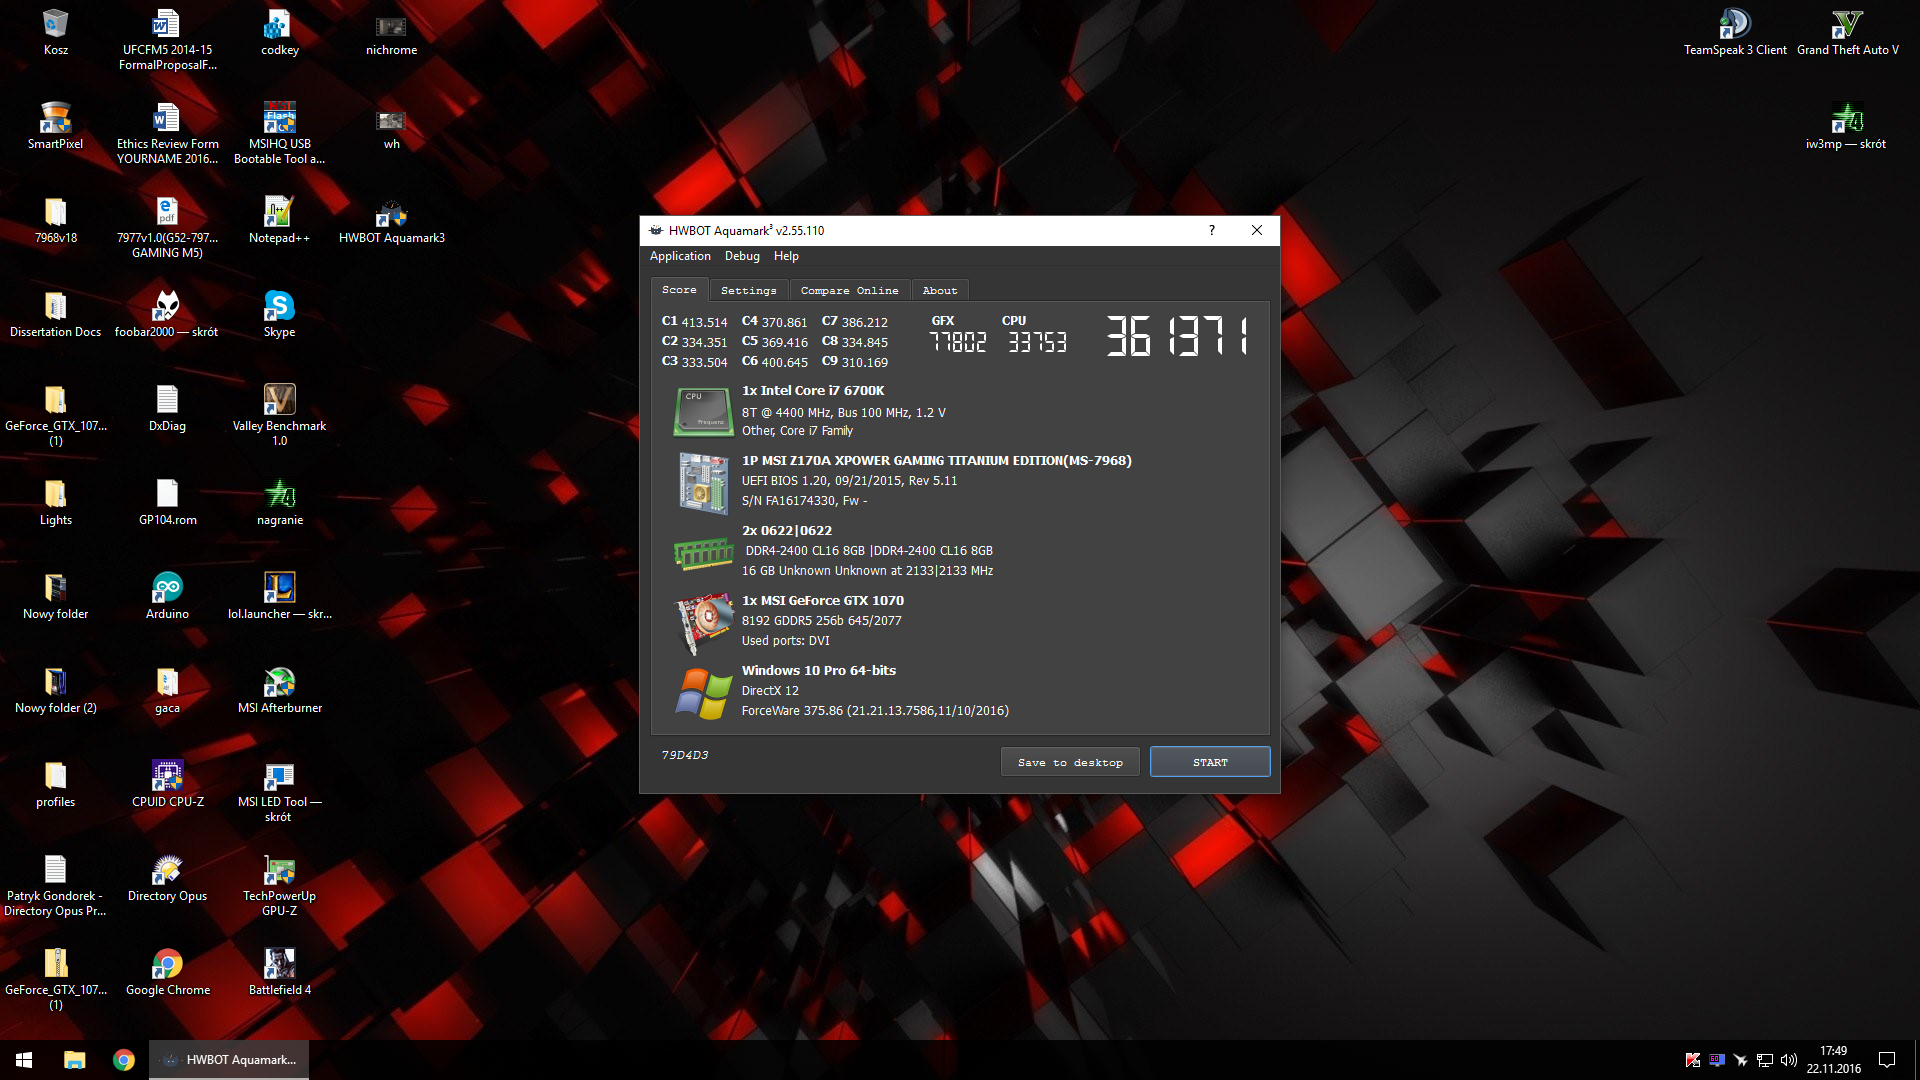Click the motherboard icon in Aquamark
The image size is (1920, 1080).
pos(703,483)
